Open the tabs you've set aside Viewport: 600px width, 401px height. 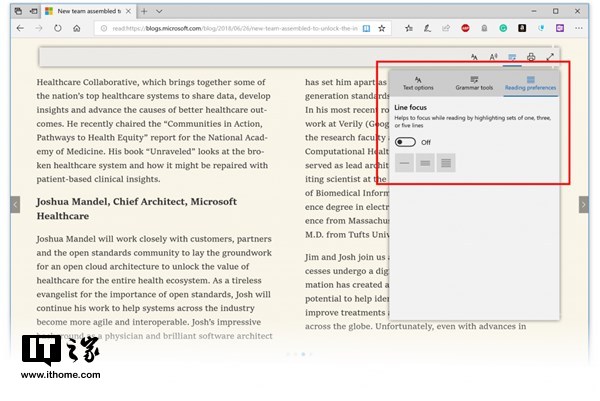click(18, 11)
